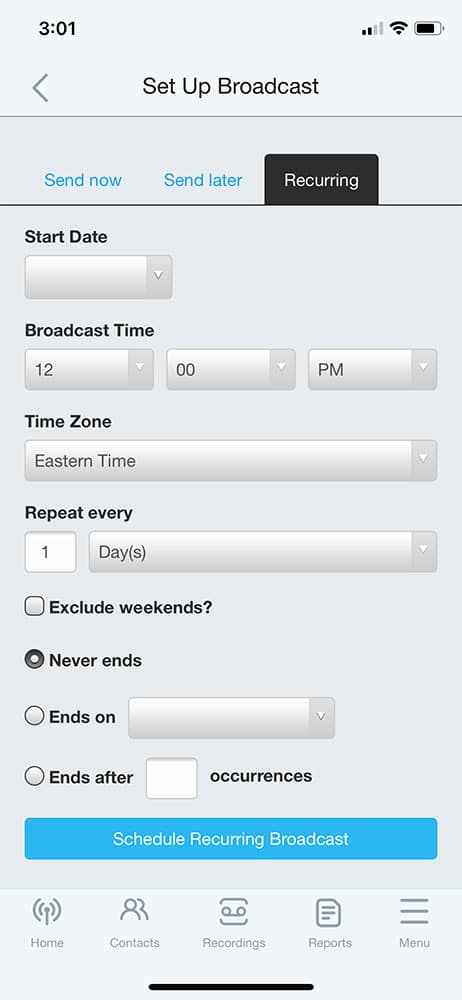Open the Contacts people icon

(x=135, y=910)
